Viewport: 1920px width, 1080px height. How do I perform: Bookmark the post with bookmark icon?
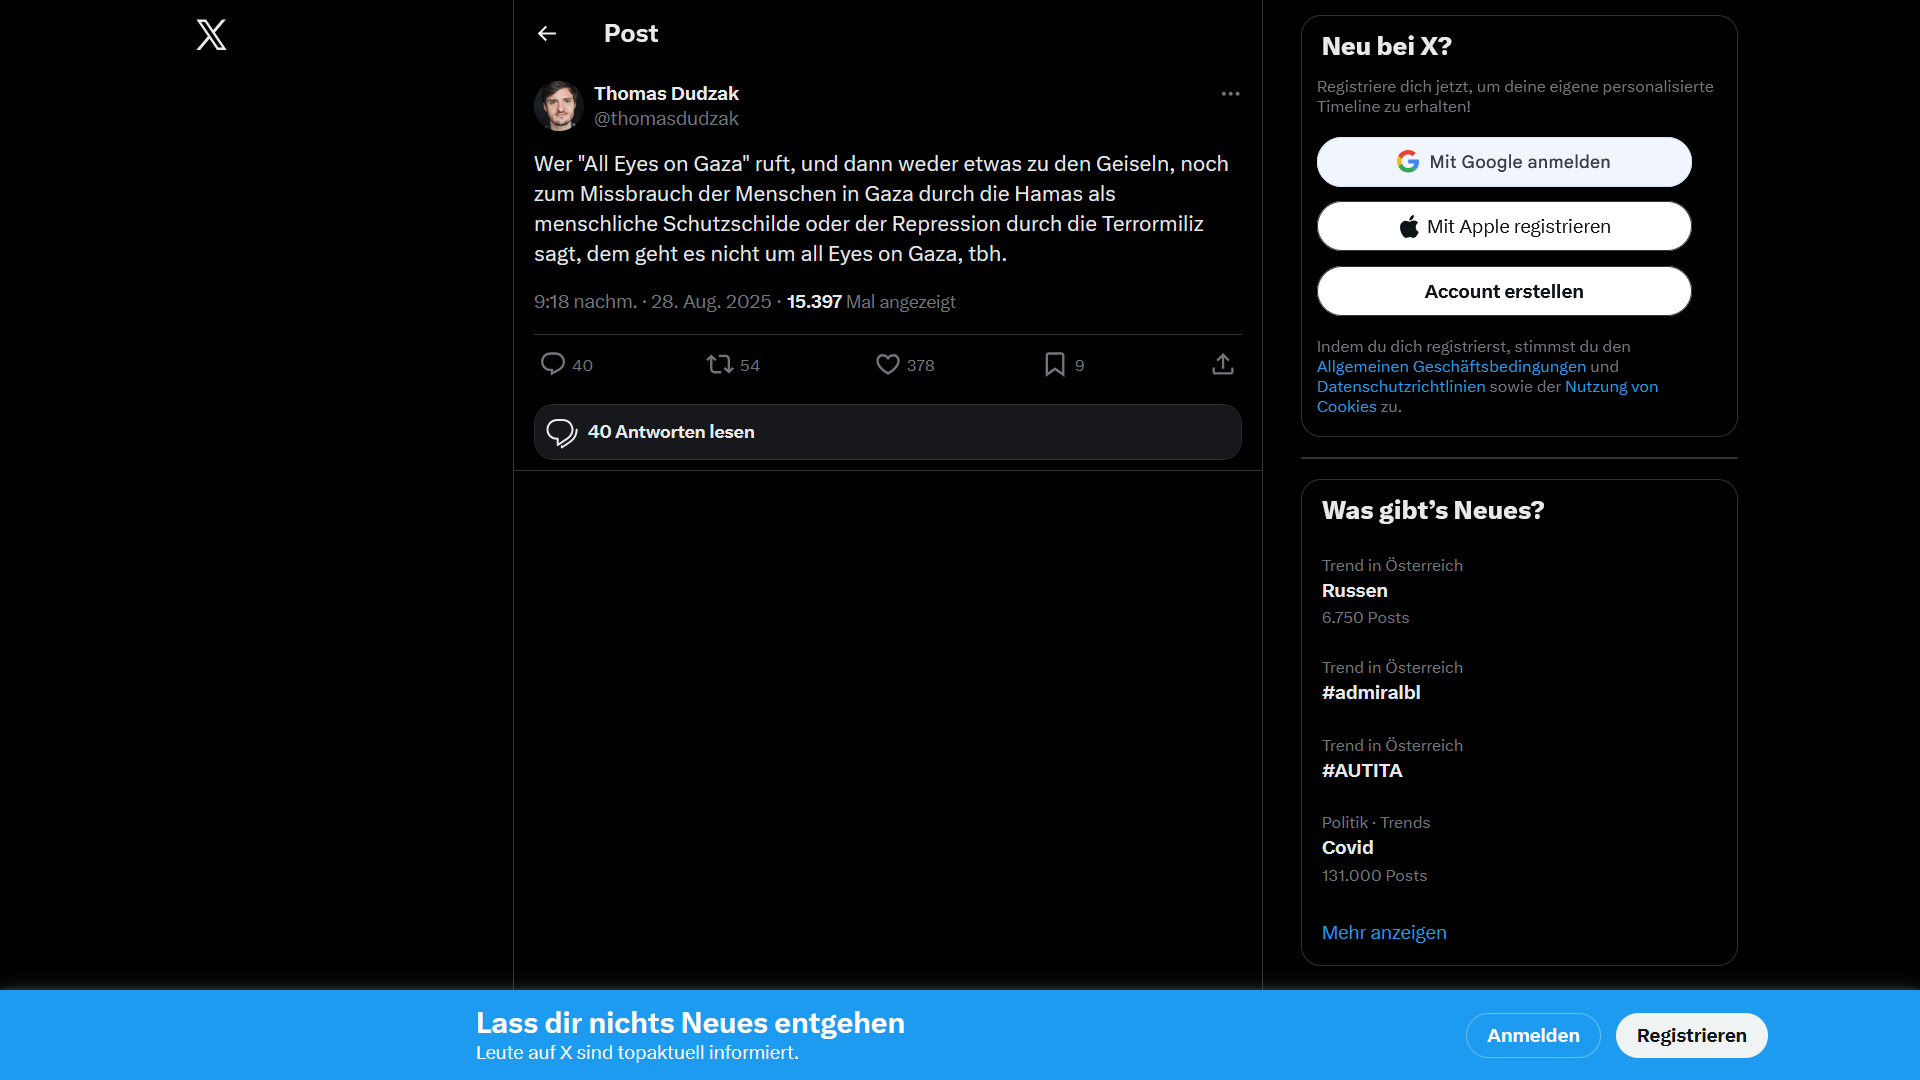point(1054,364)
